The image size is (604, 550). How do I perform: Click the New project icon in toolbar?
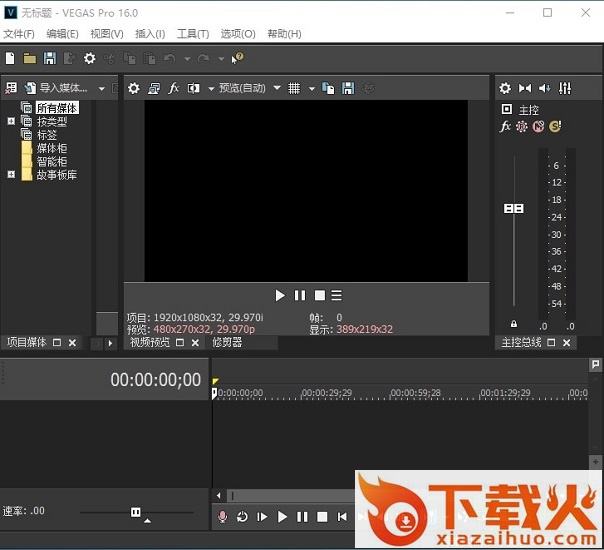(x=11, y=59)
